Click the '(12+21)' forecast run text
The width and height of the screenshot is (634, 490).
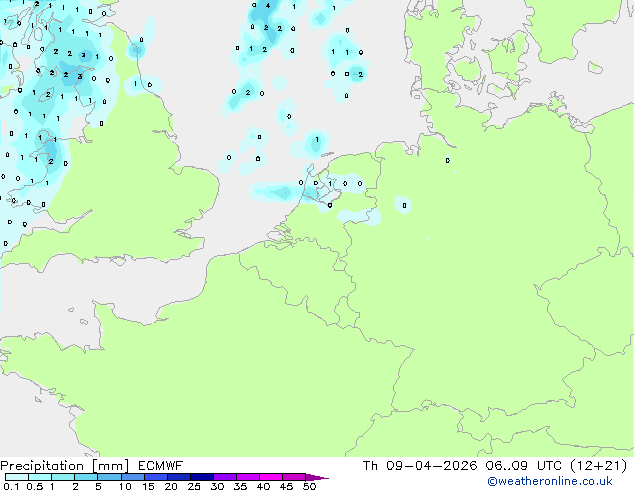coord(599,466)
